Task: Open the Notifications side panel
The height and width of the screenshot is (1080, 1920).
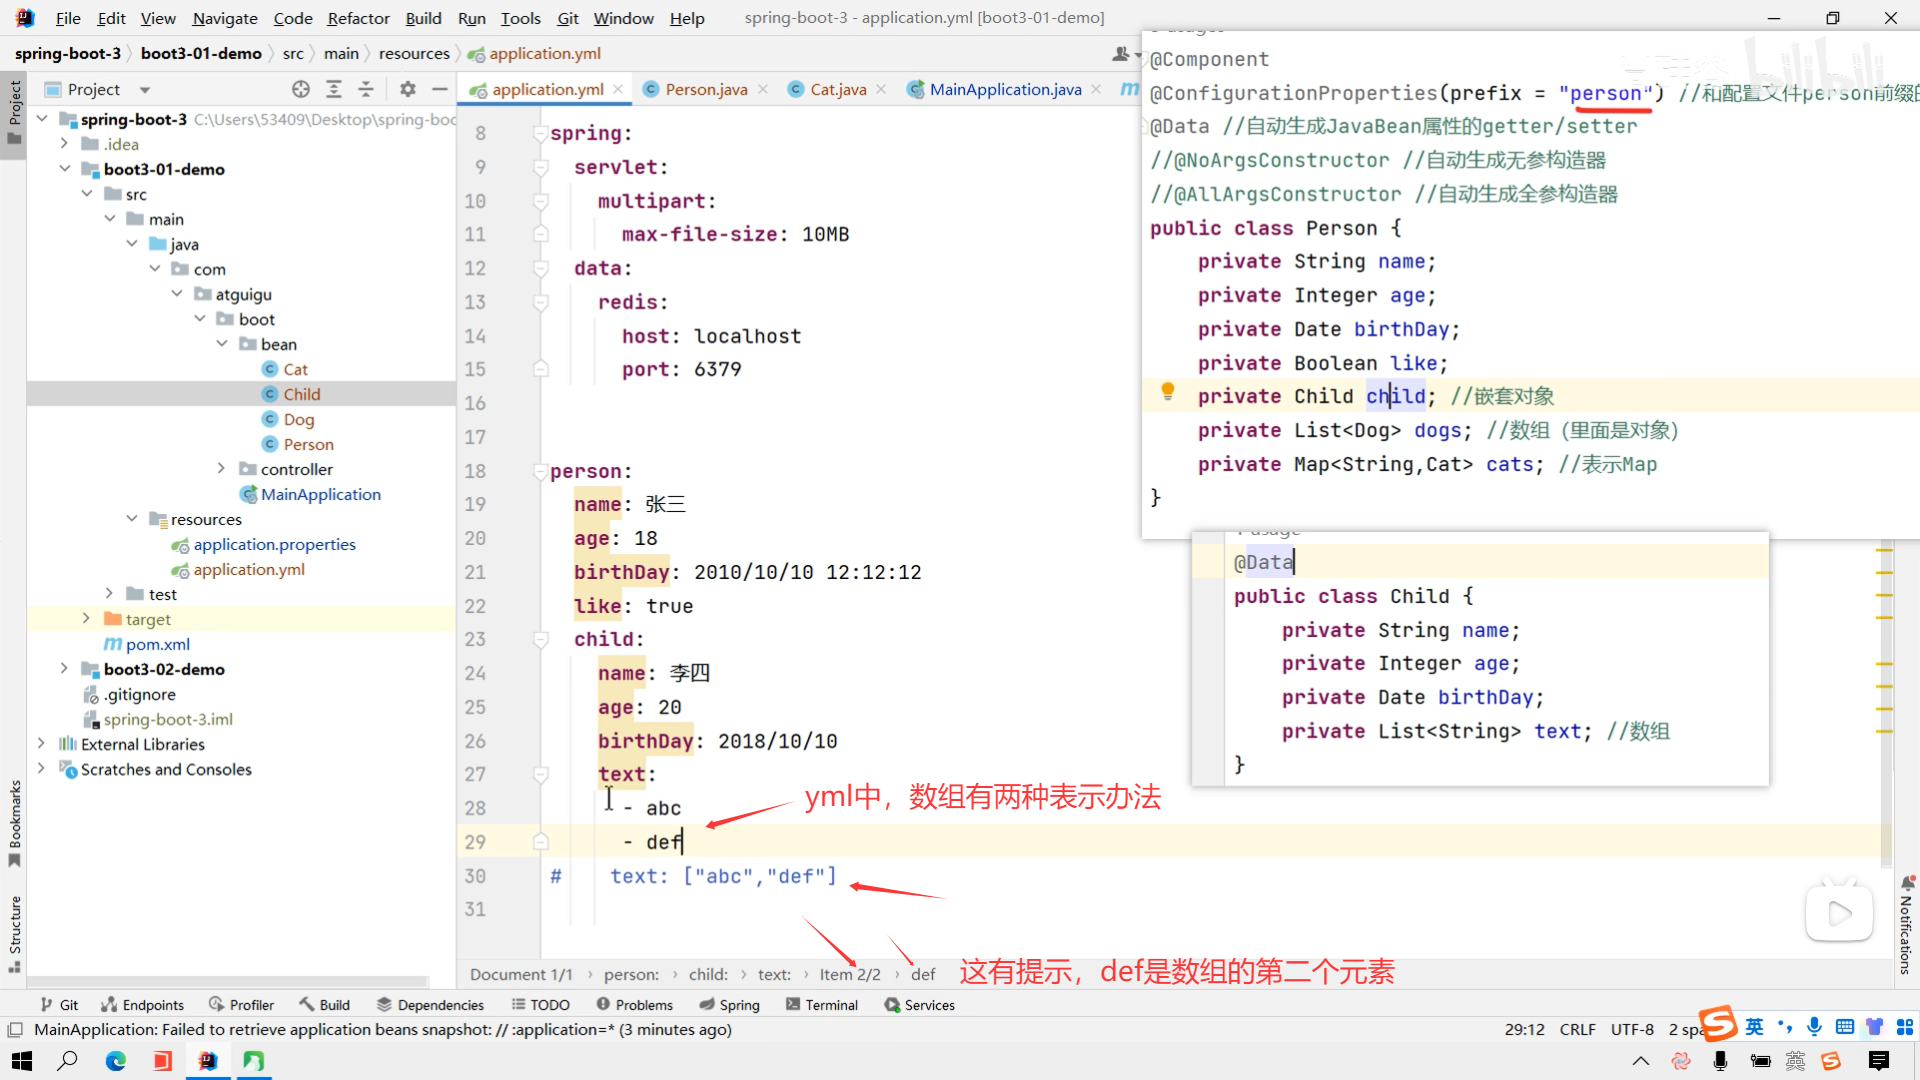Action: pos(1907,925)
